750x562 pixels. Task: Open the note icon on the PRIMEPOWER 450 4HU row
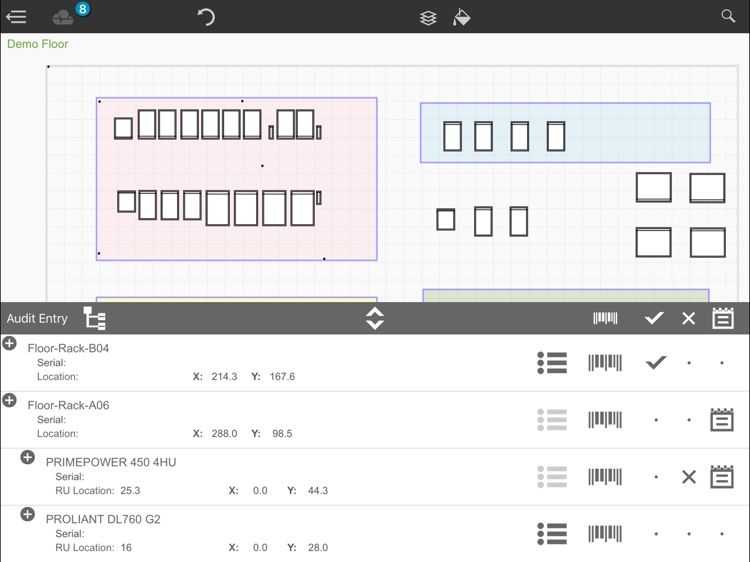722,476
